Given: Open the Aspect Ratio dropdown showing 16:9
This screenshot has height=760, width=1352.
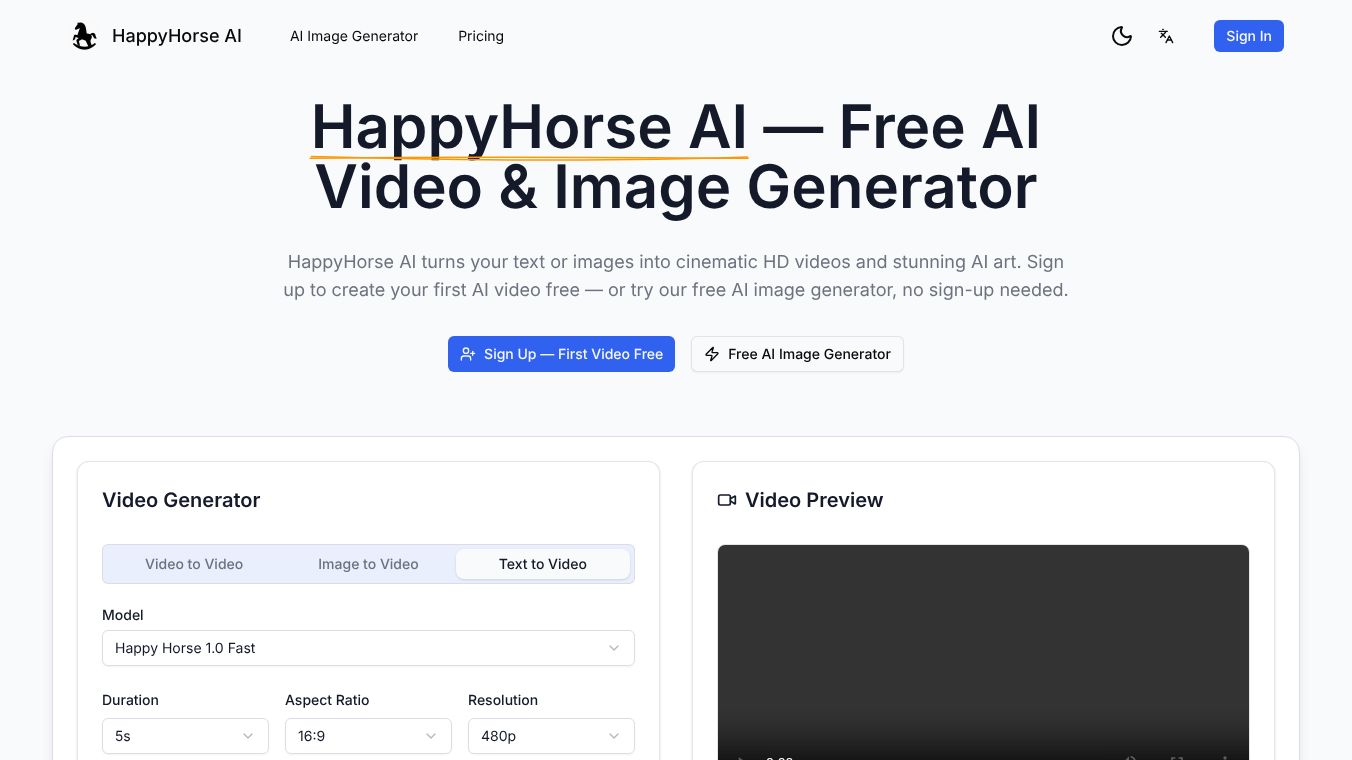Looking at the screenshot, I should [x=368, y=736].
